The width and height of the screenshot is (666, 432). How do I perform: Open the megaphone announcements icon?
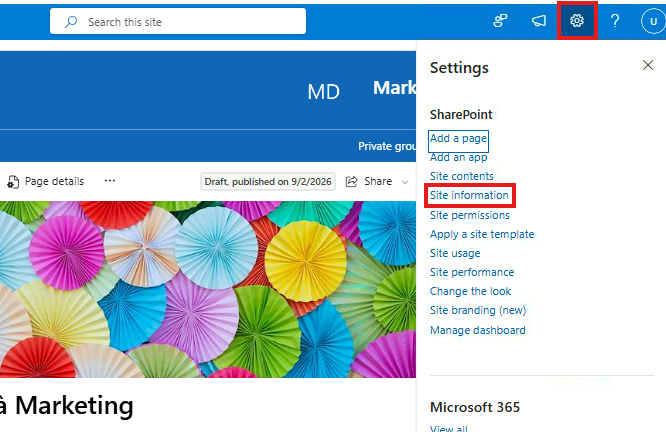pos(539,20)
